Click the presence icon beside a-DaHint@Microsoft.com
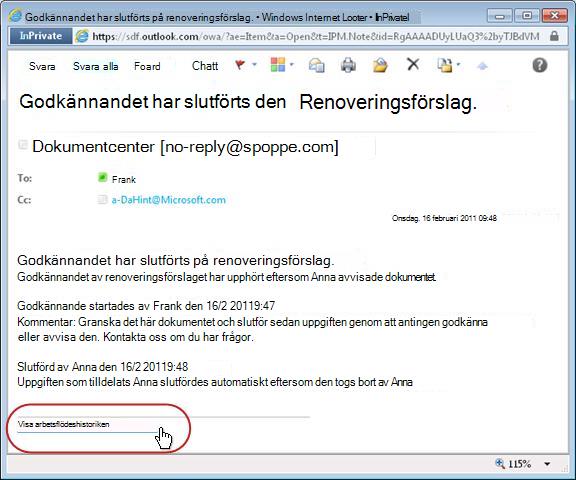The width and height of the screenshot is (576, 480). pos(102,199)
